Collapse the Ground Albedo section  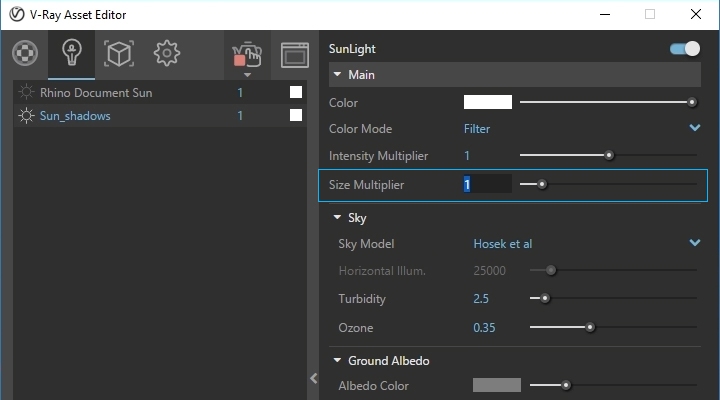click(x=337, y=360)
